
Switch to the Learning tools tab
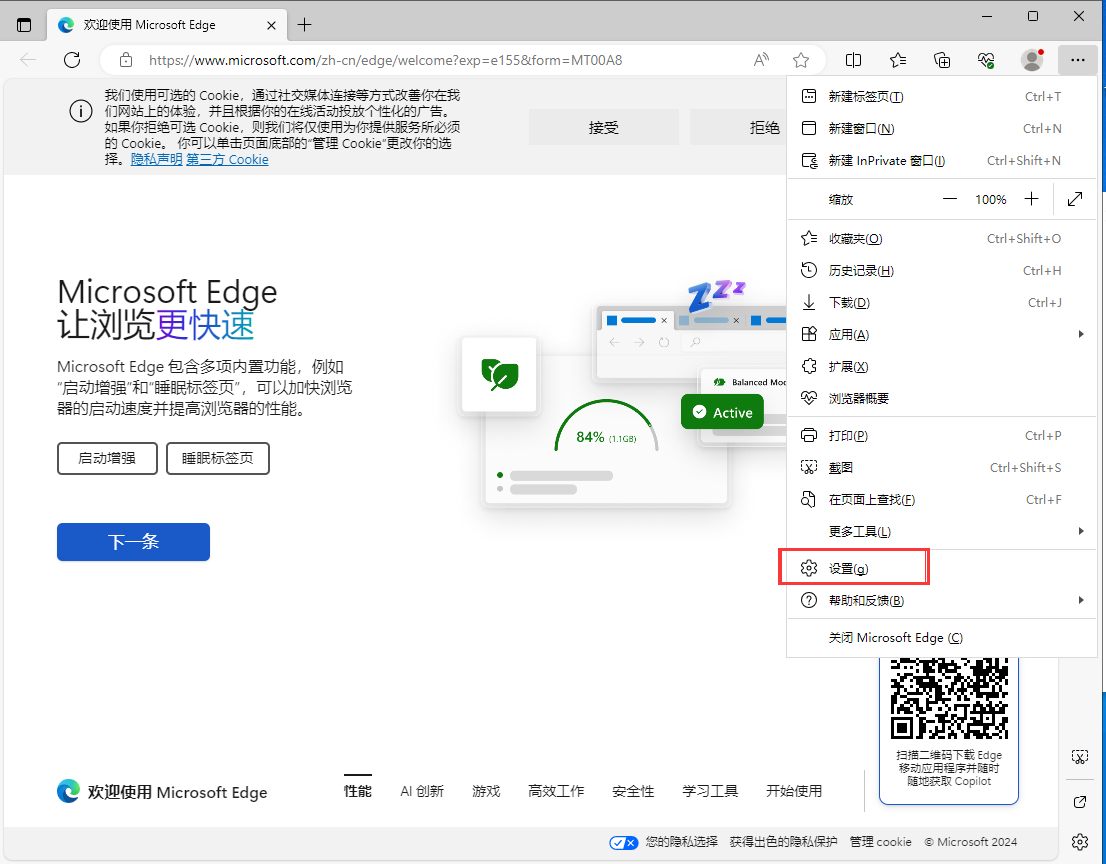tap(710, 791)
